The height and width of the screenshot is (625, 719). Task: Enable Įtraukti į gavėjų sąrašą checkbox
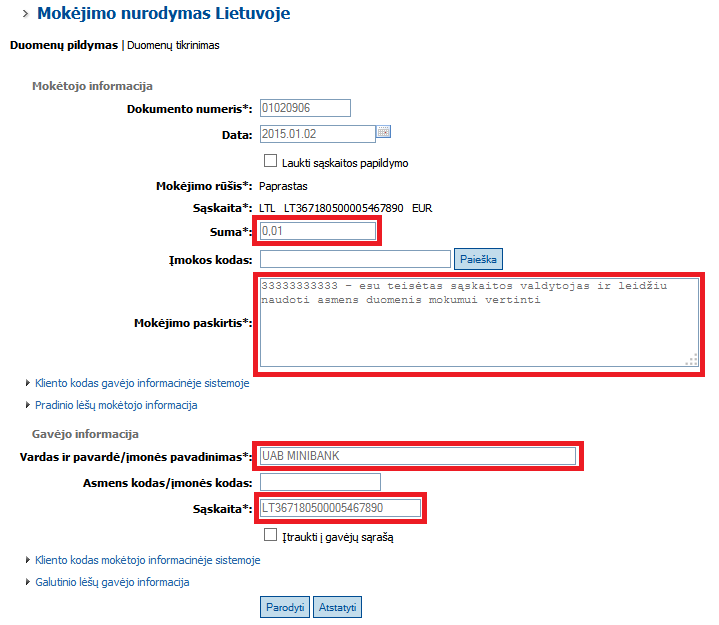click(x=271, y=535)
